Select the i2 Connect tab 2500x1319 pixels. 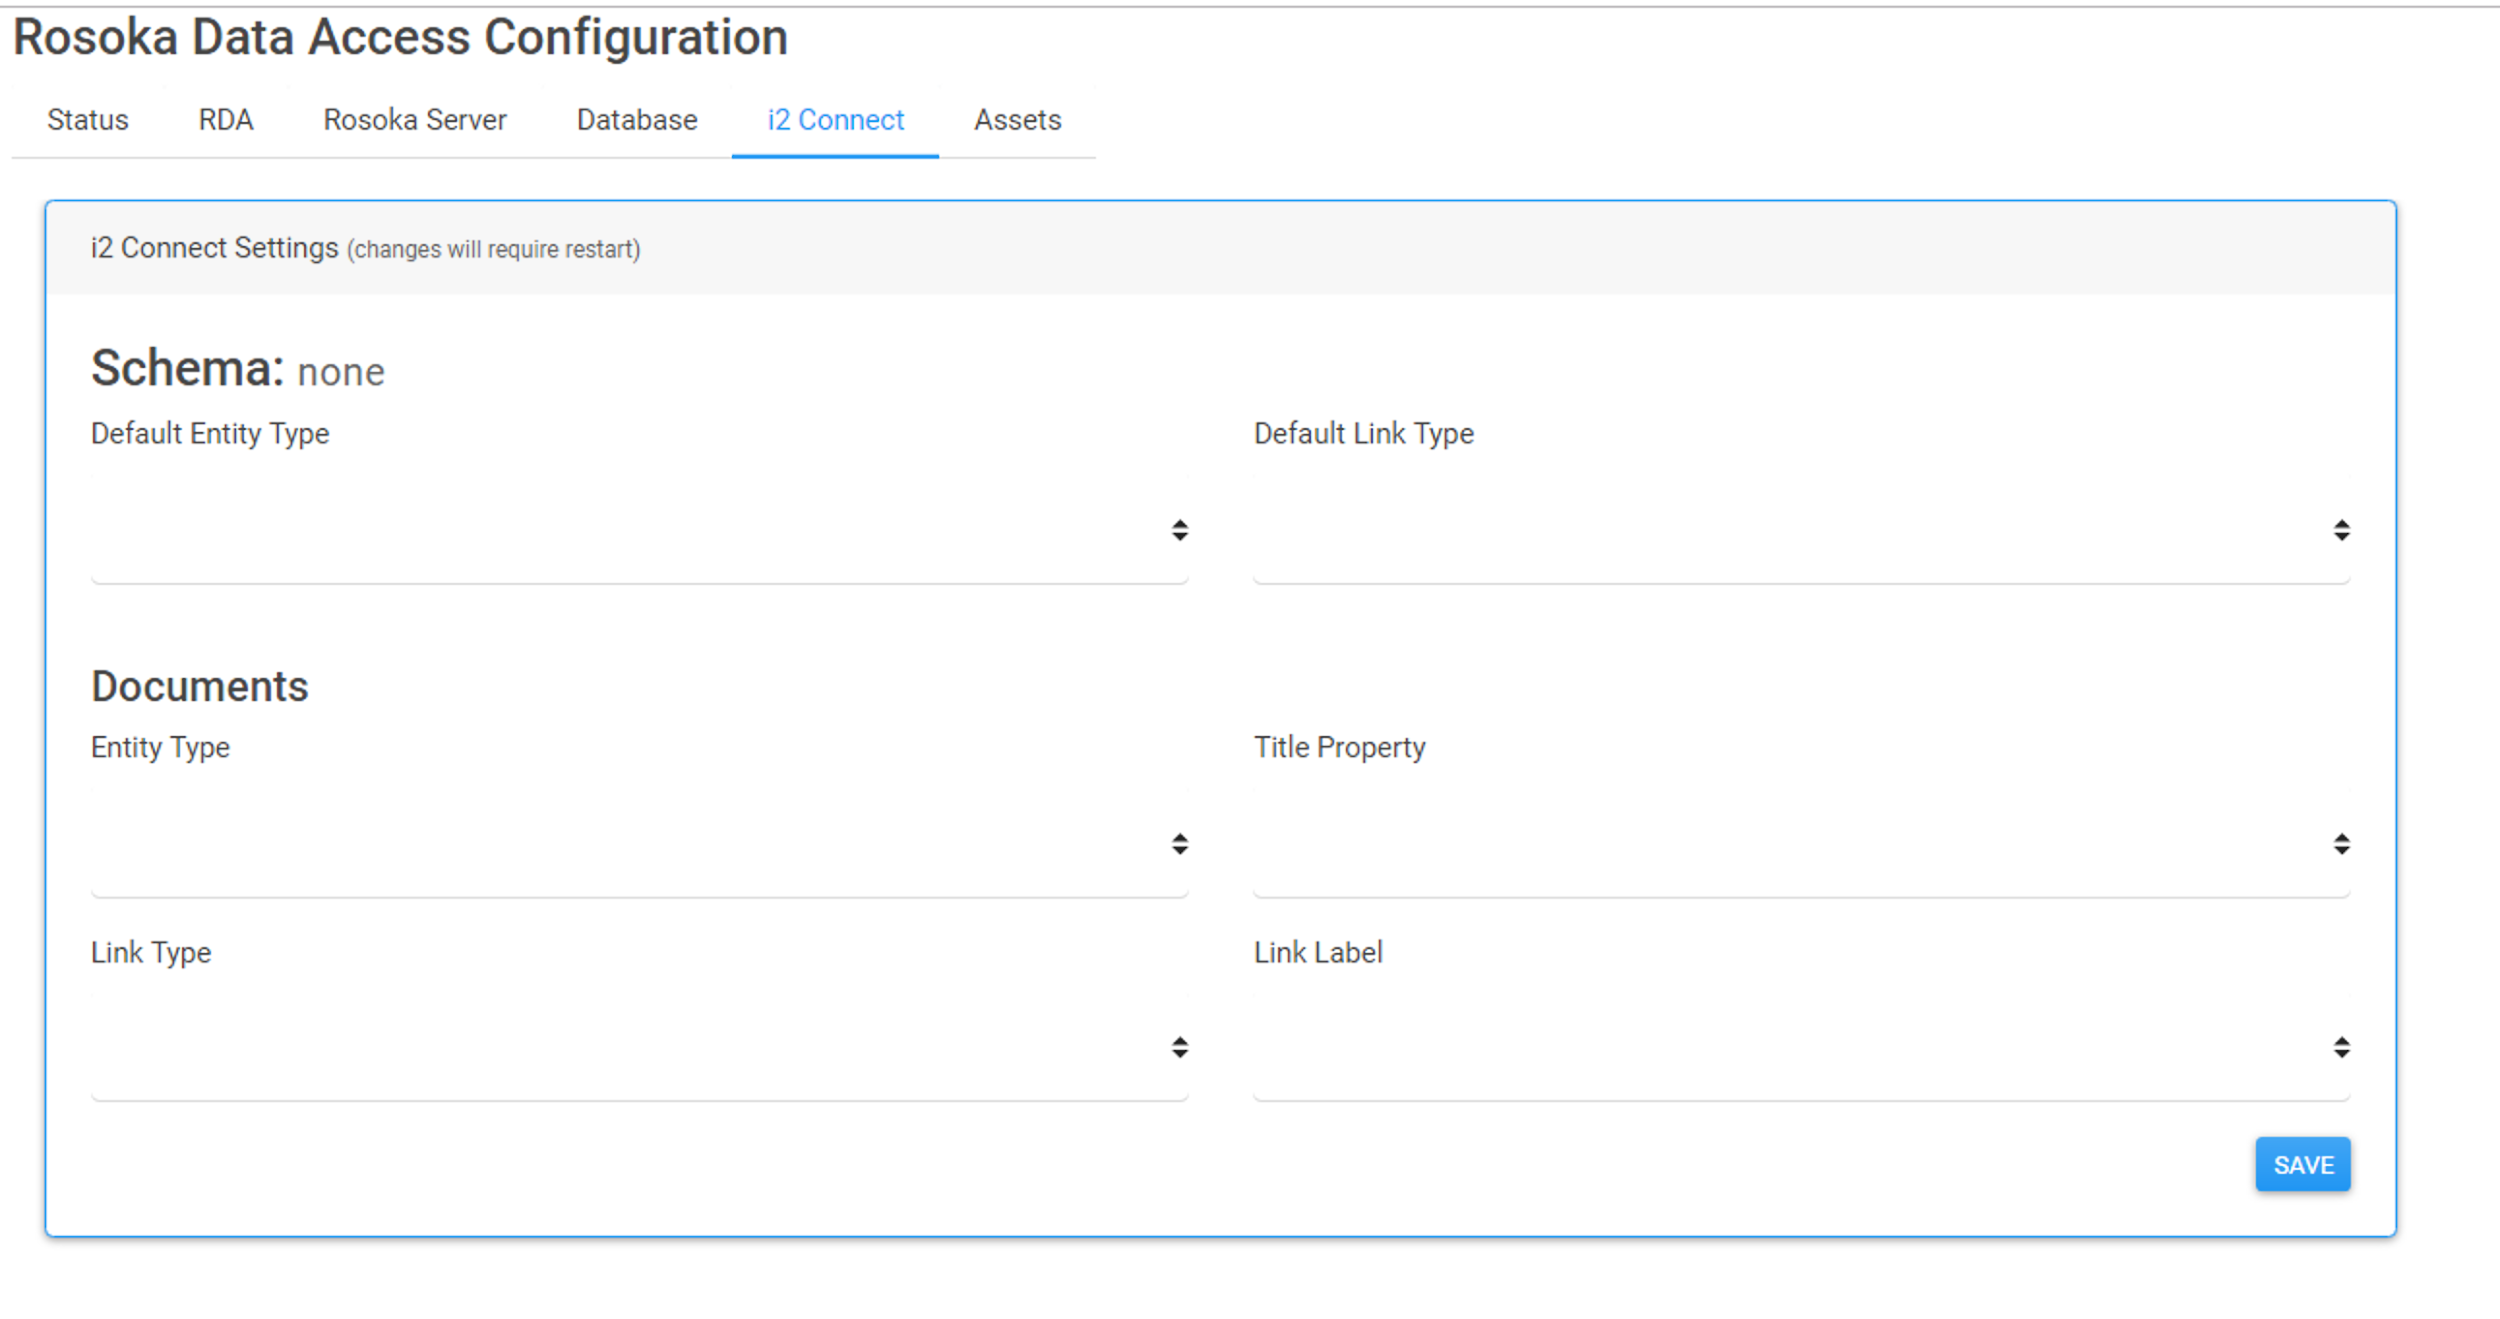point(835,120)
